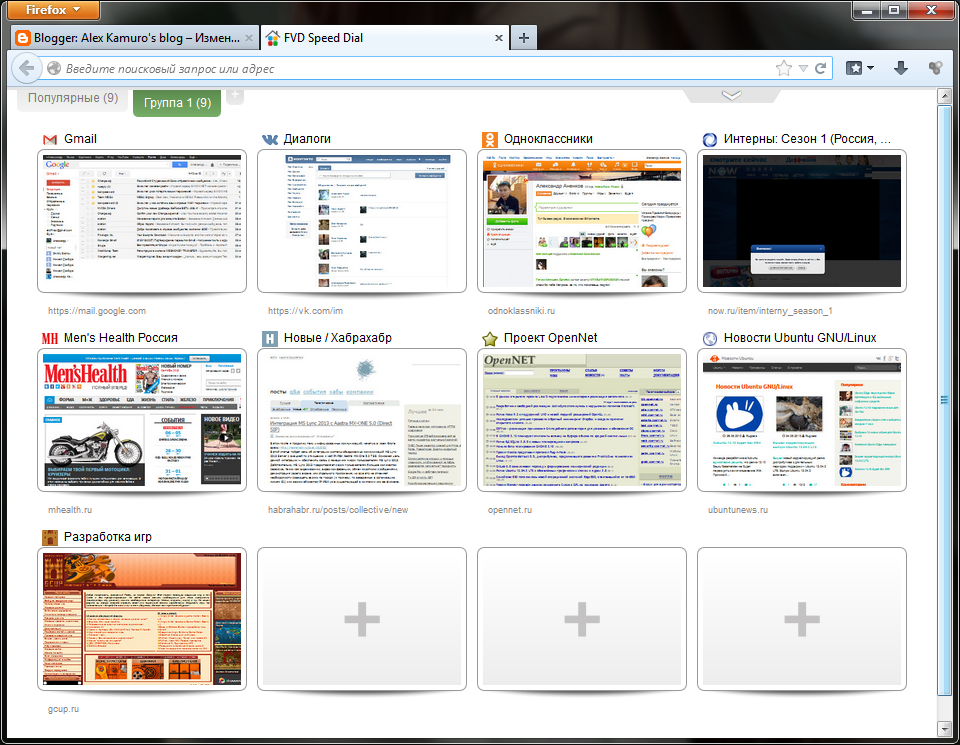
Task: Add a dial below the OpenNet tile
Action: point(582,619)
